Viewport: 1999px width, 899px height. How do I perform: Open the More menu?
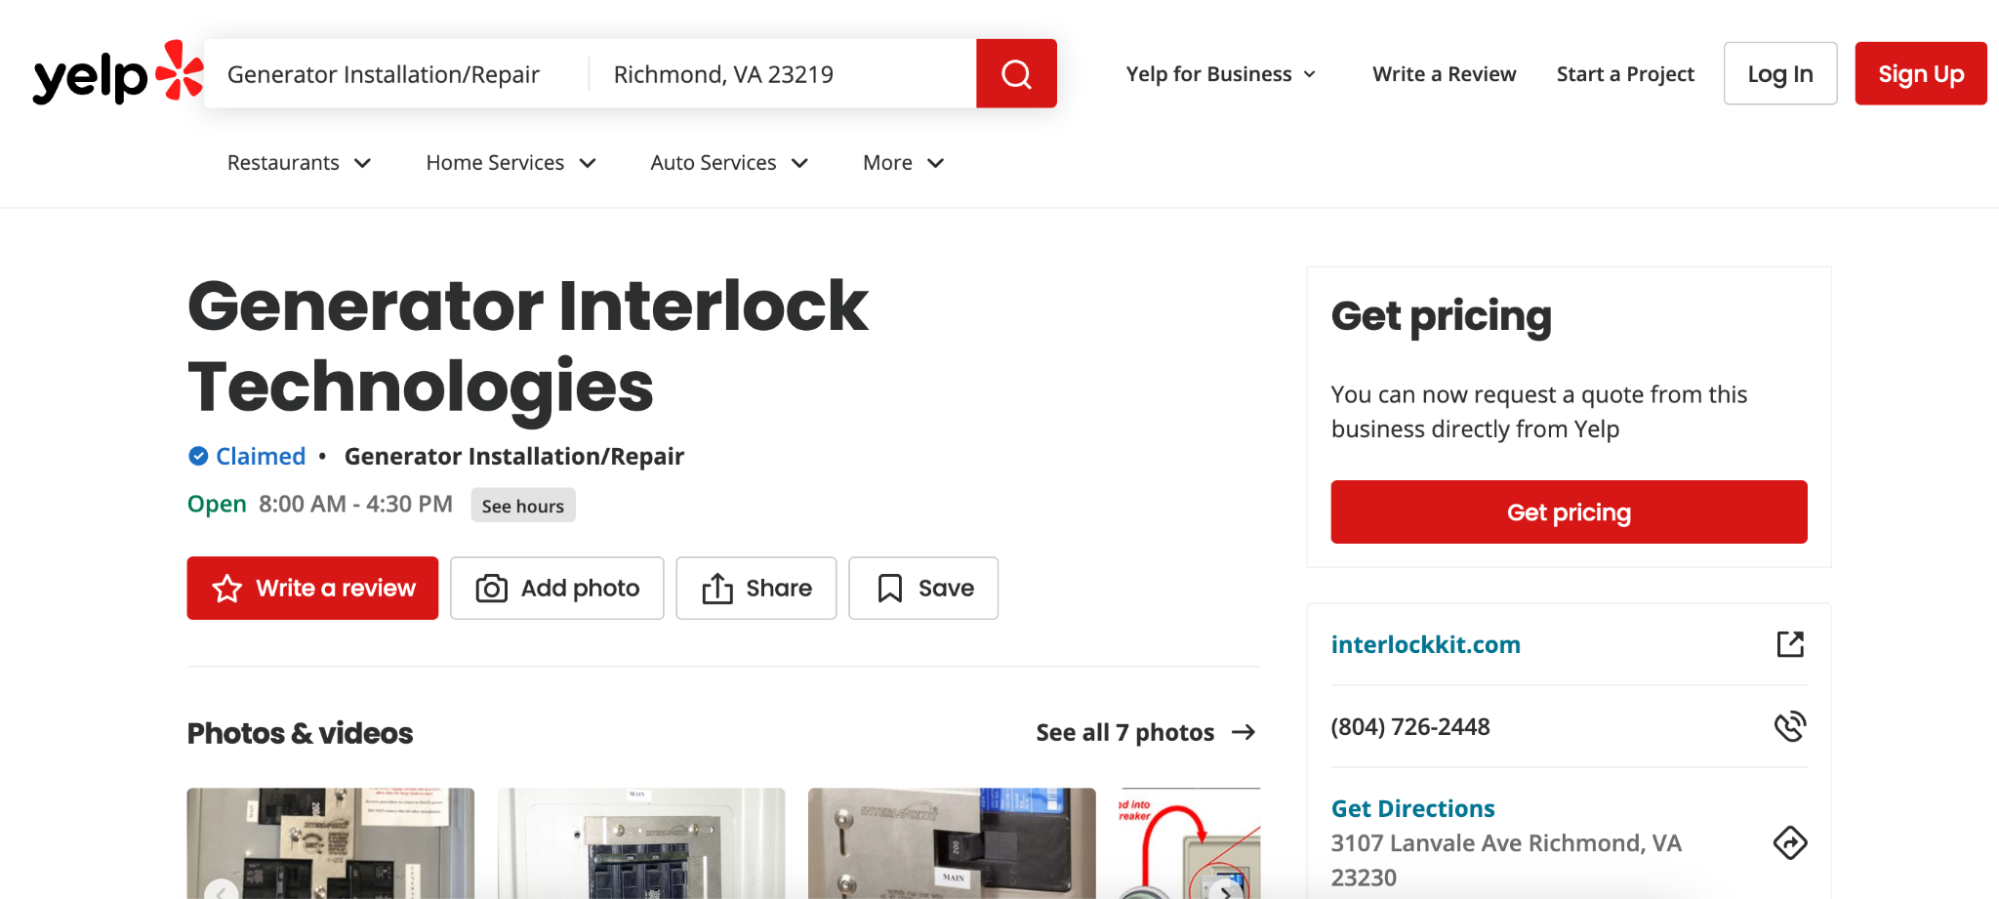click(x=904, y=163)
